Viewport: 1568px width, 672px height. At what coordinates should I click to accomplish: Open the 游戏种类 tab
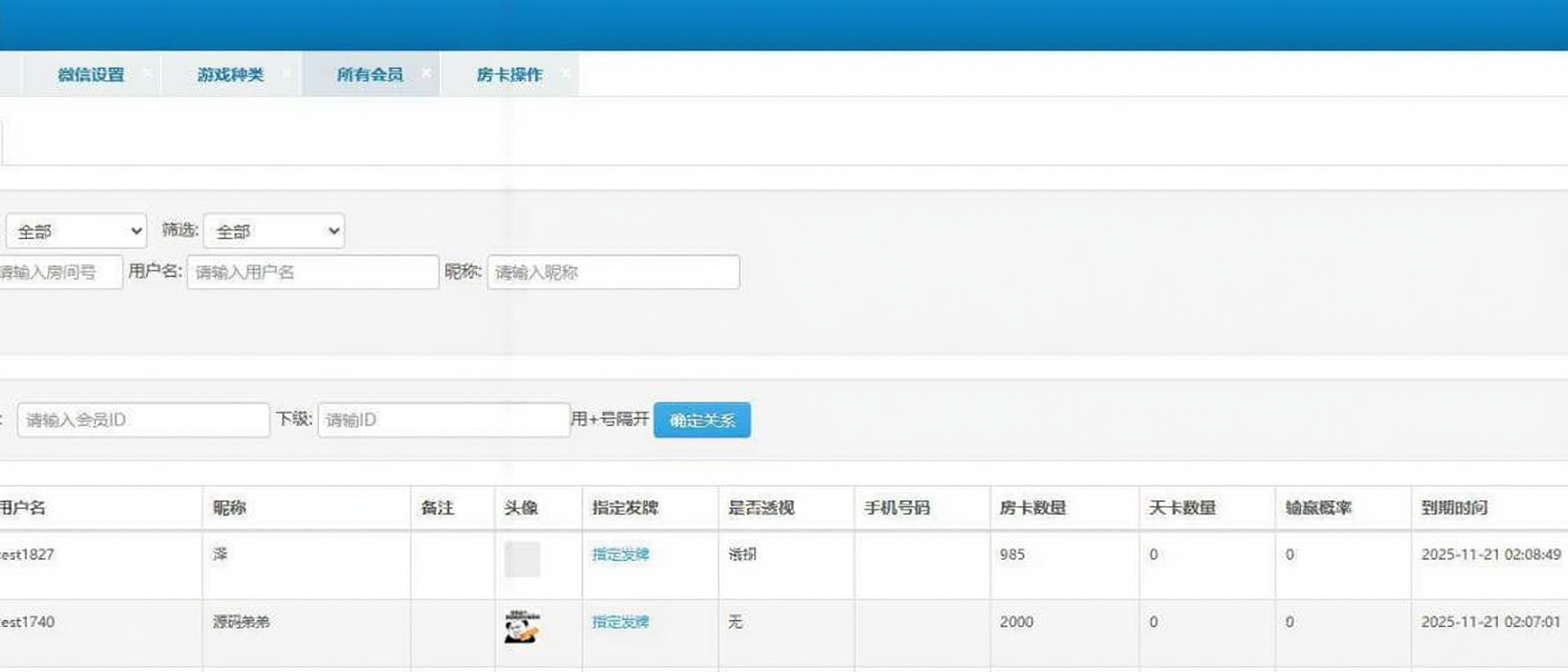point(230,75)
